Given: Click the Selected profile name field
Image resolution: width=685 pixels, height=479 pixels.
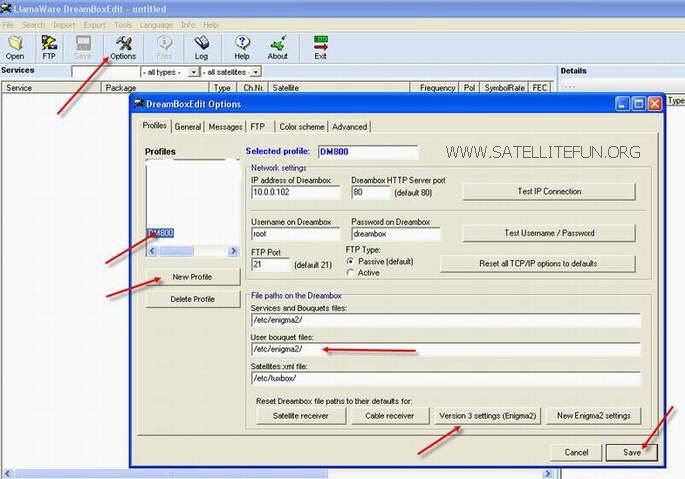Looking at the screenshot, I should [368, 152].
